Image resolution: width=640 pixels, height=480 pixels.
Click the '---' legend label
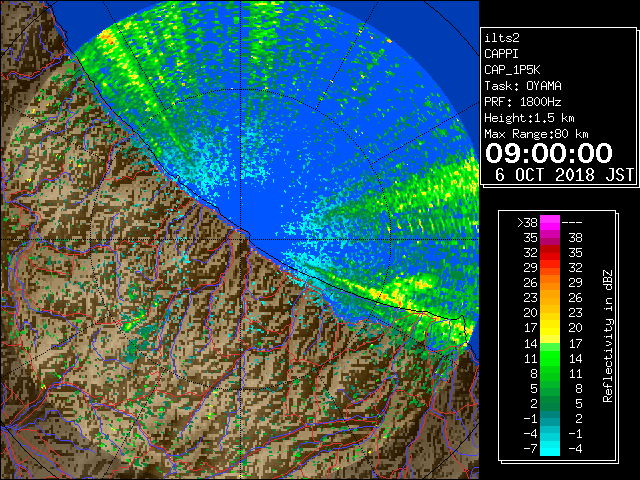[x=572, y=223]
